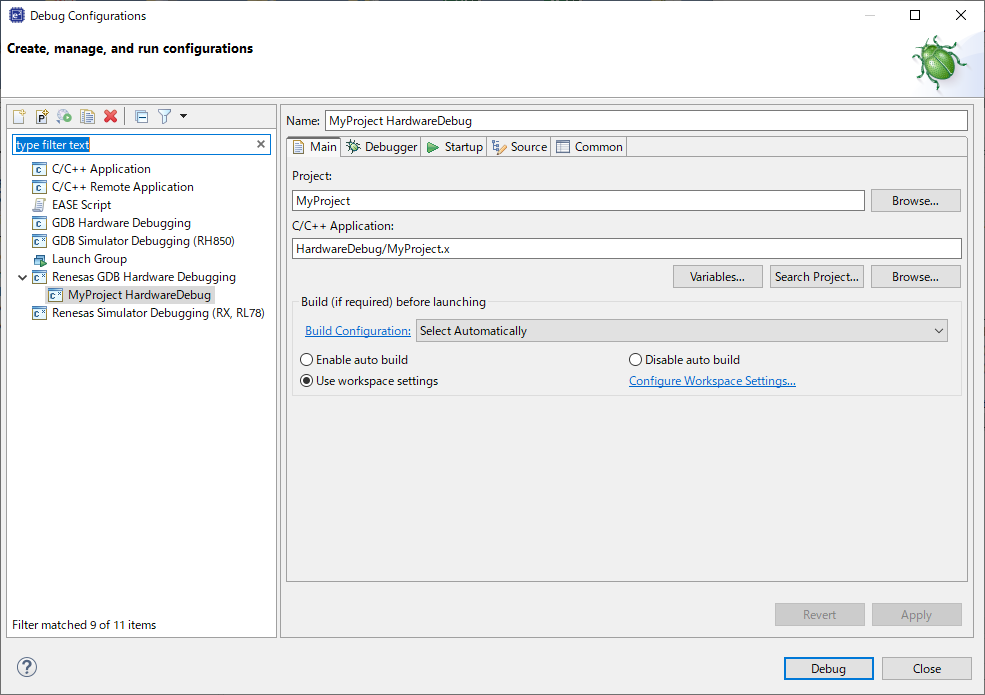Select Launch Group configuration type

coord(89,259)
